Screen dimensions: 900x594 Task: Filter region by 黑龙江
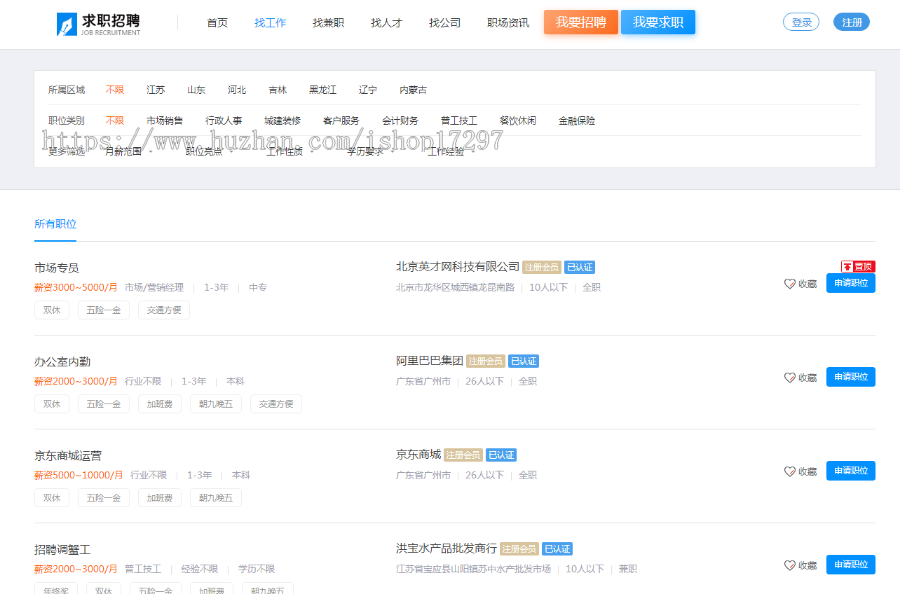[x=323, y=90]
